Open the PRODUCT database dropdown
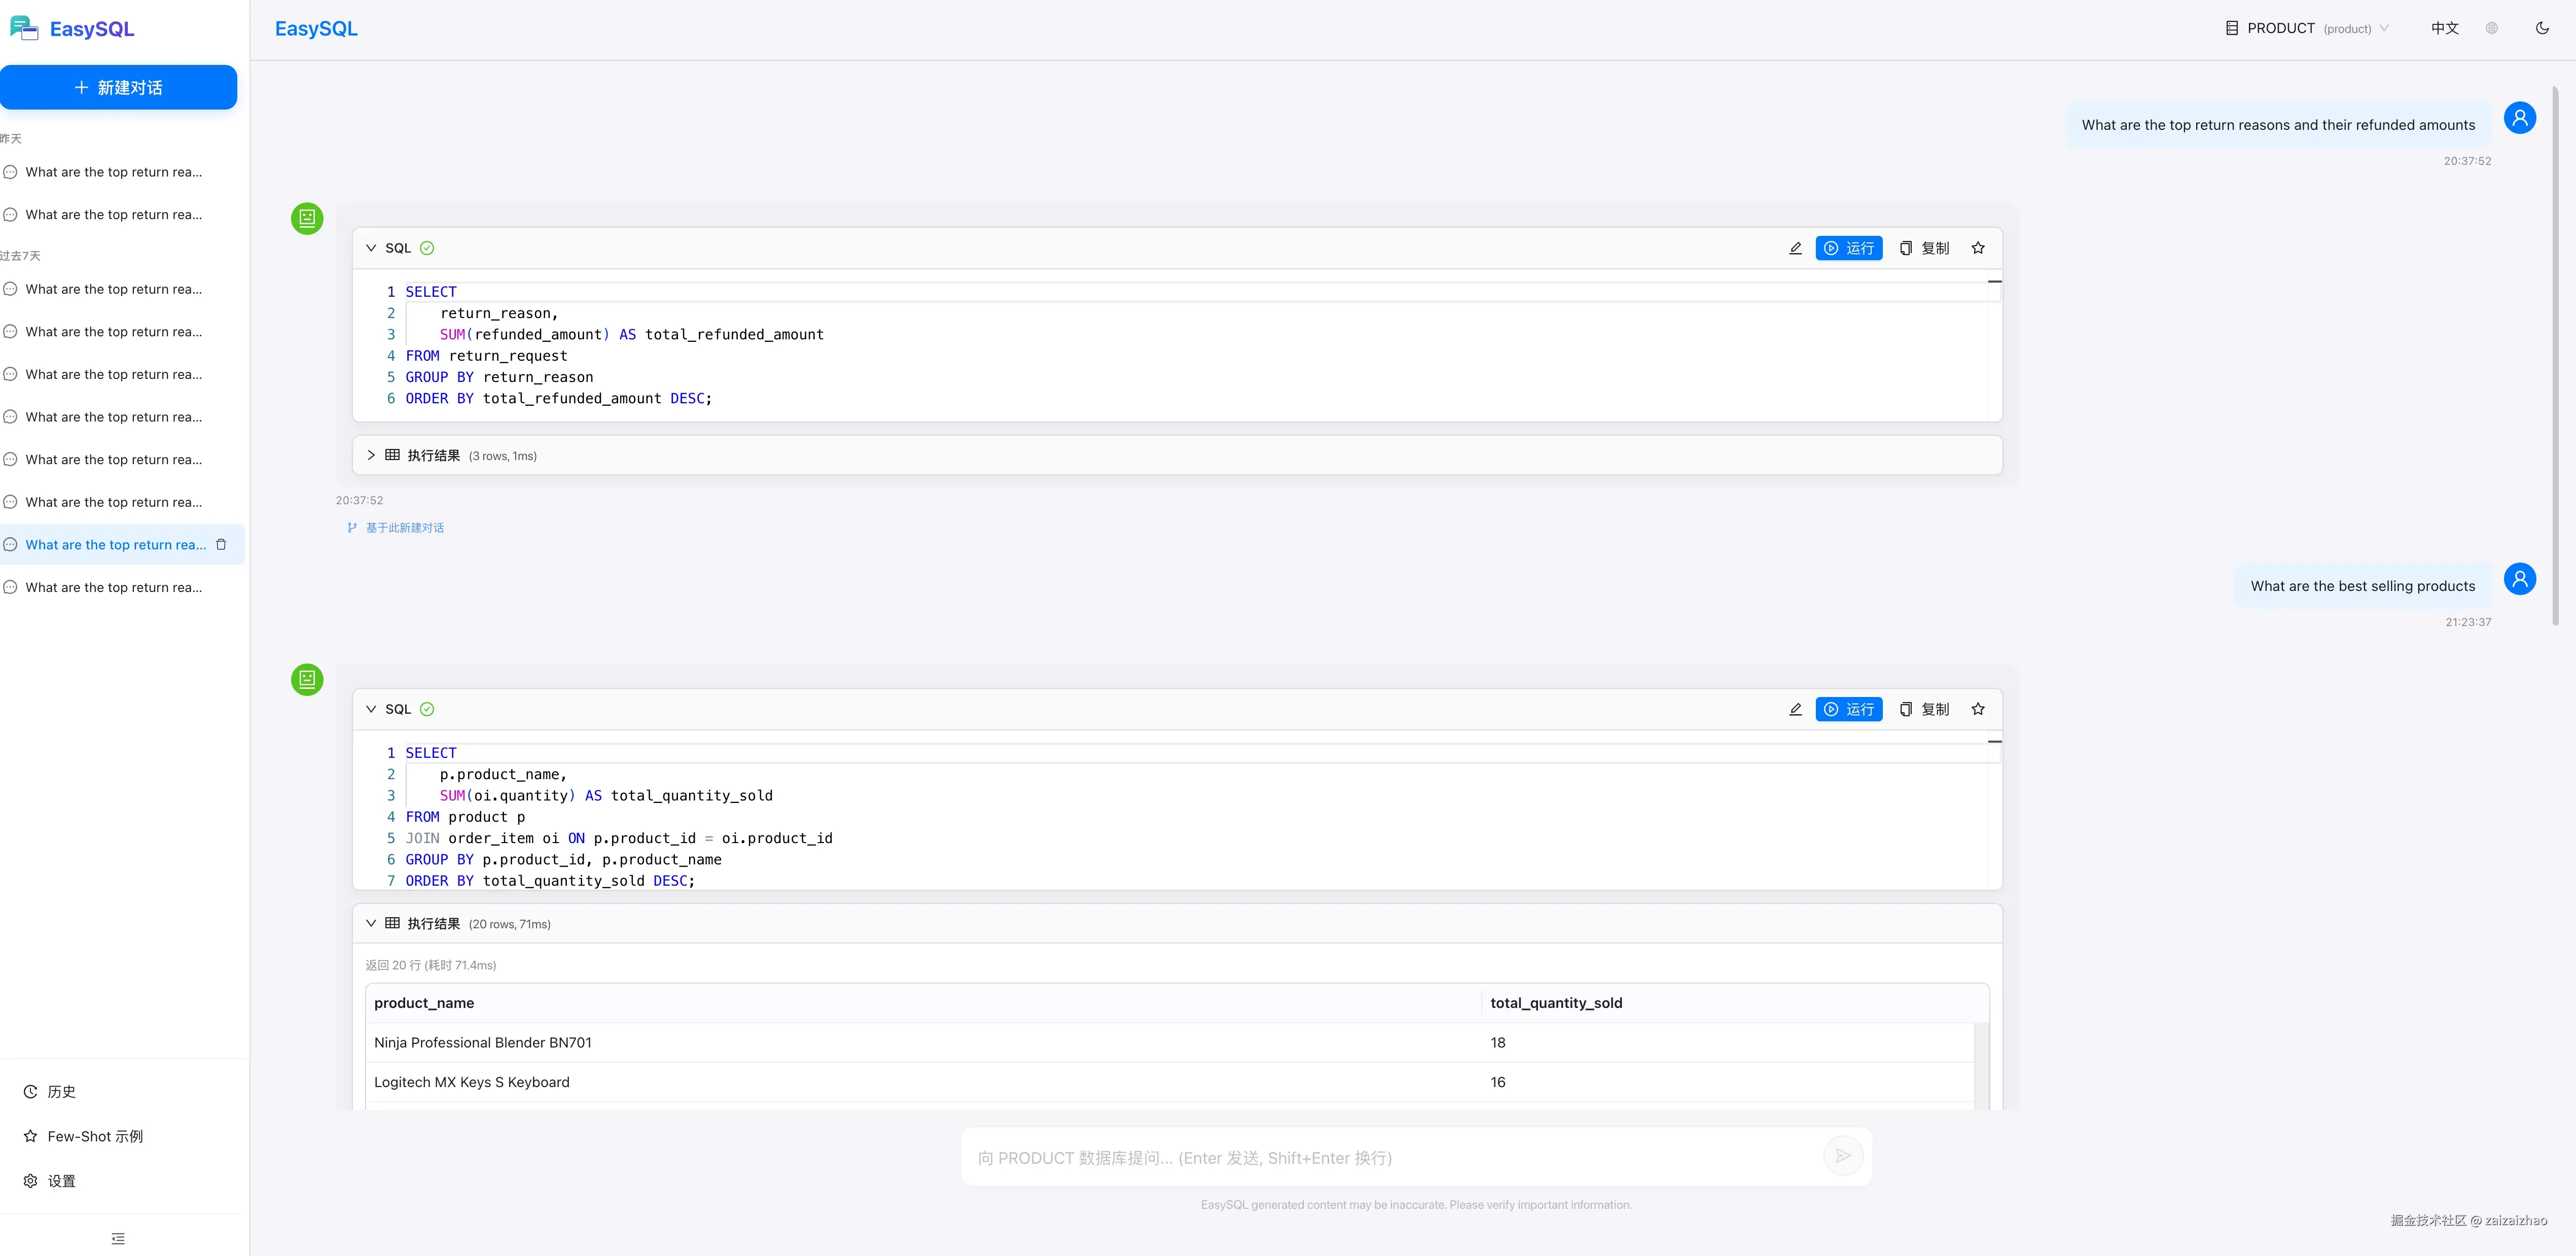Image resolution: width=2576 pixels, height=1256 pixels. (x=2307, y=28)
